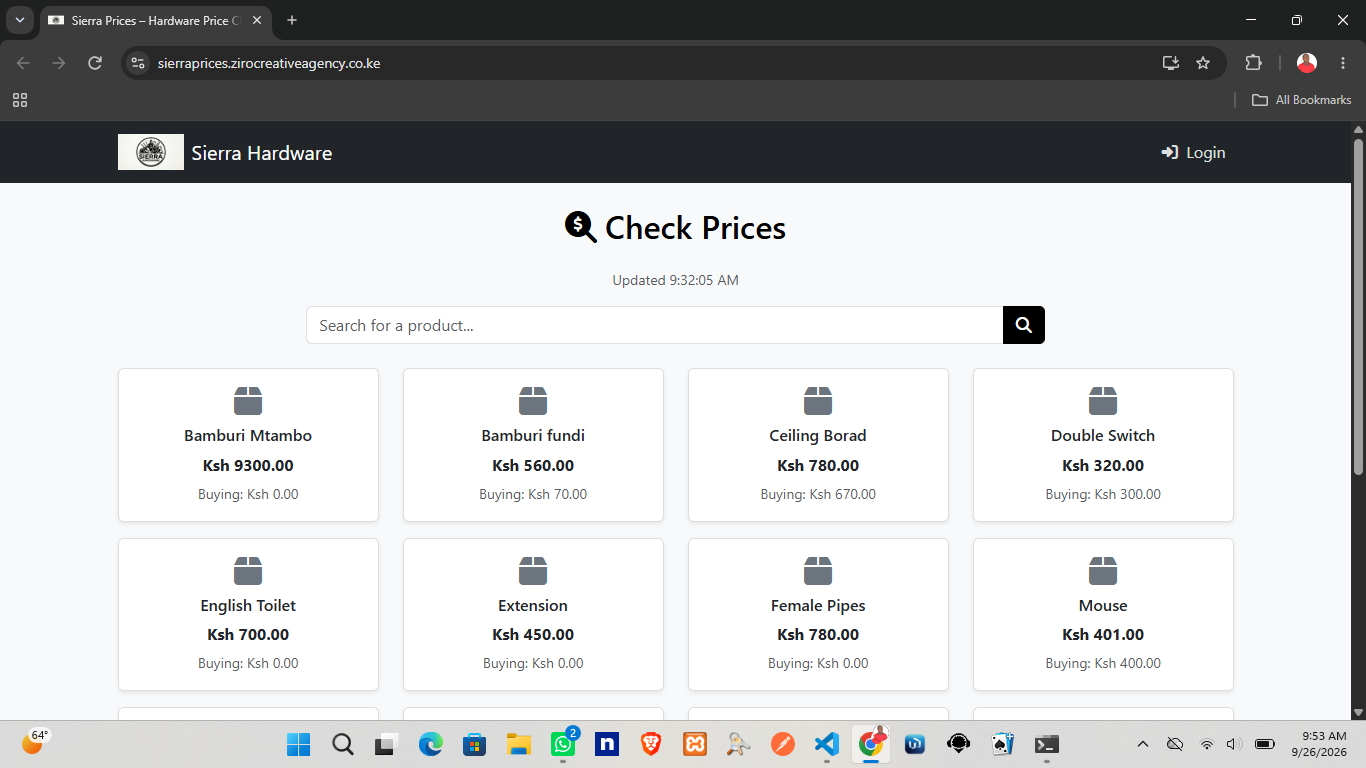Close the Sierra Prices tab
Screen dimensions: 1366x768
pyautogui.click(x=257, y=20)
